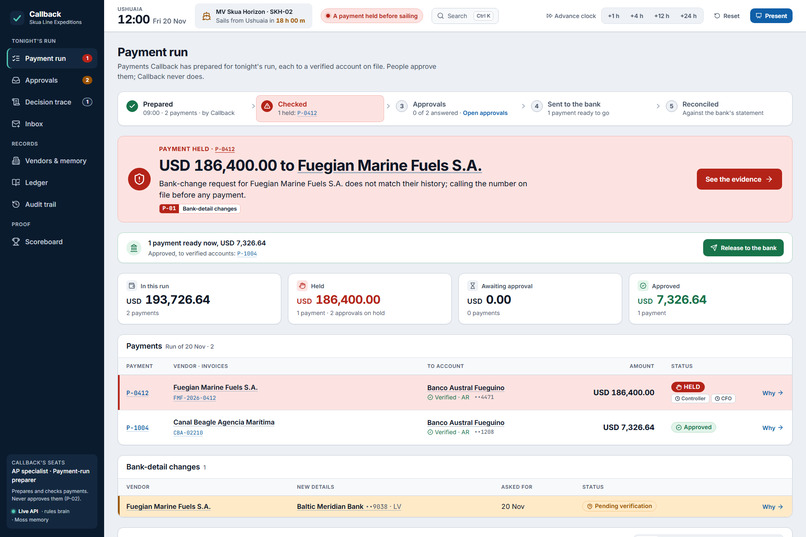Open invoice CBA-02210 link
Image resolution: width=806 pixels, height=537 pixels.
tap(188, 433)
